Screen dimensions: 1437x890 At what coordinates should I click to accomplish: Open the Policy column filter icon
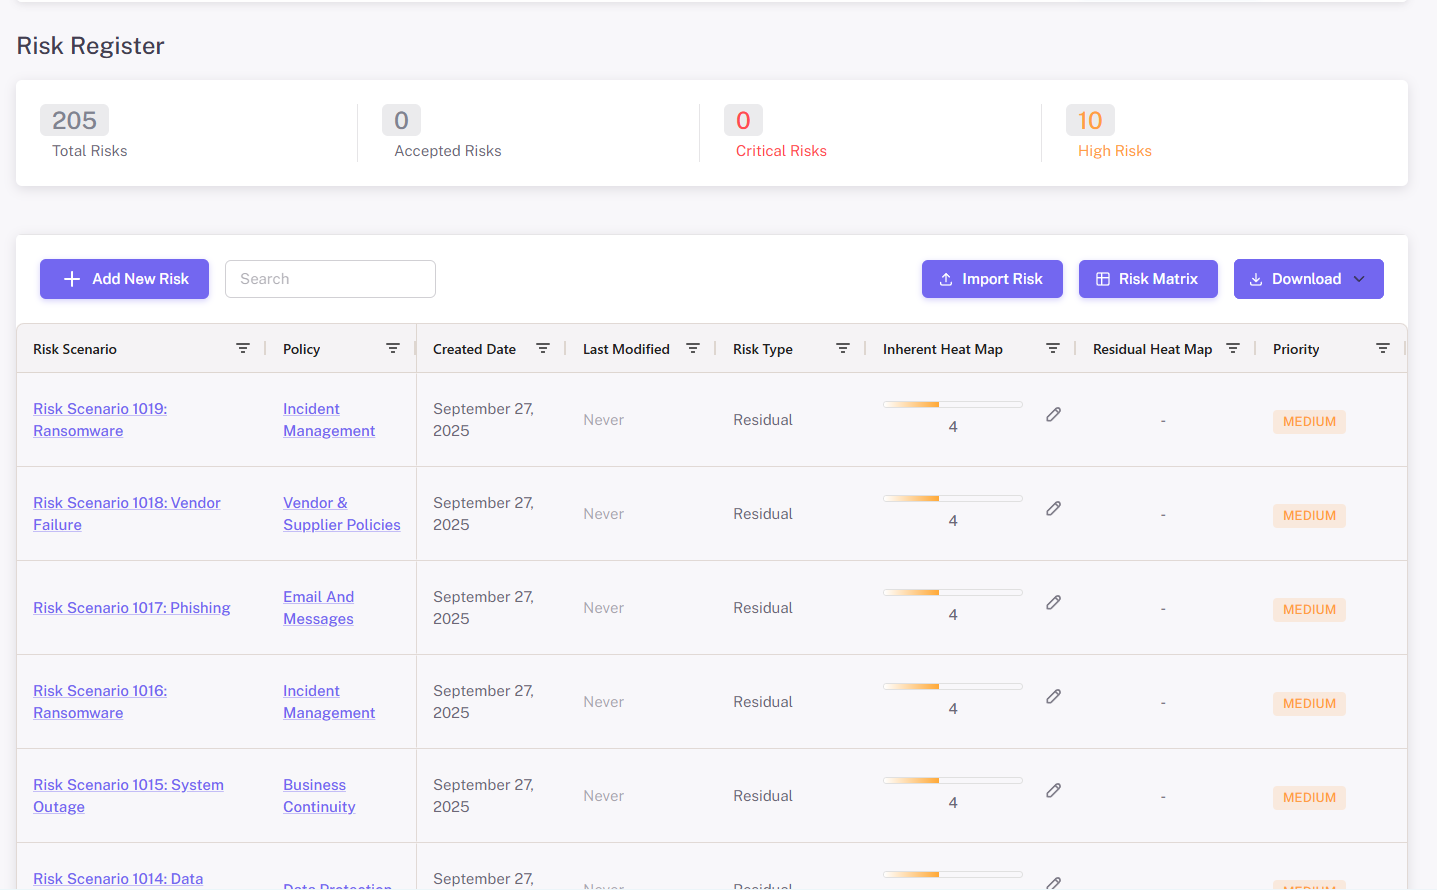[x=393, y=349]
